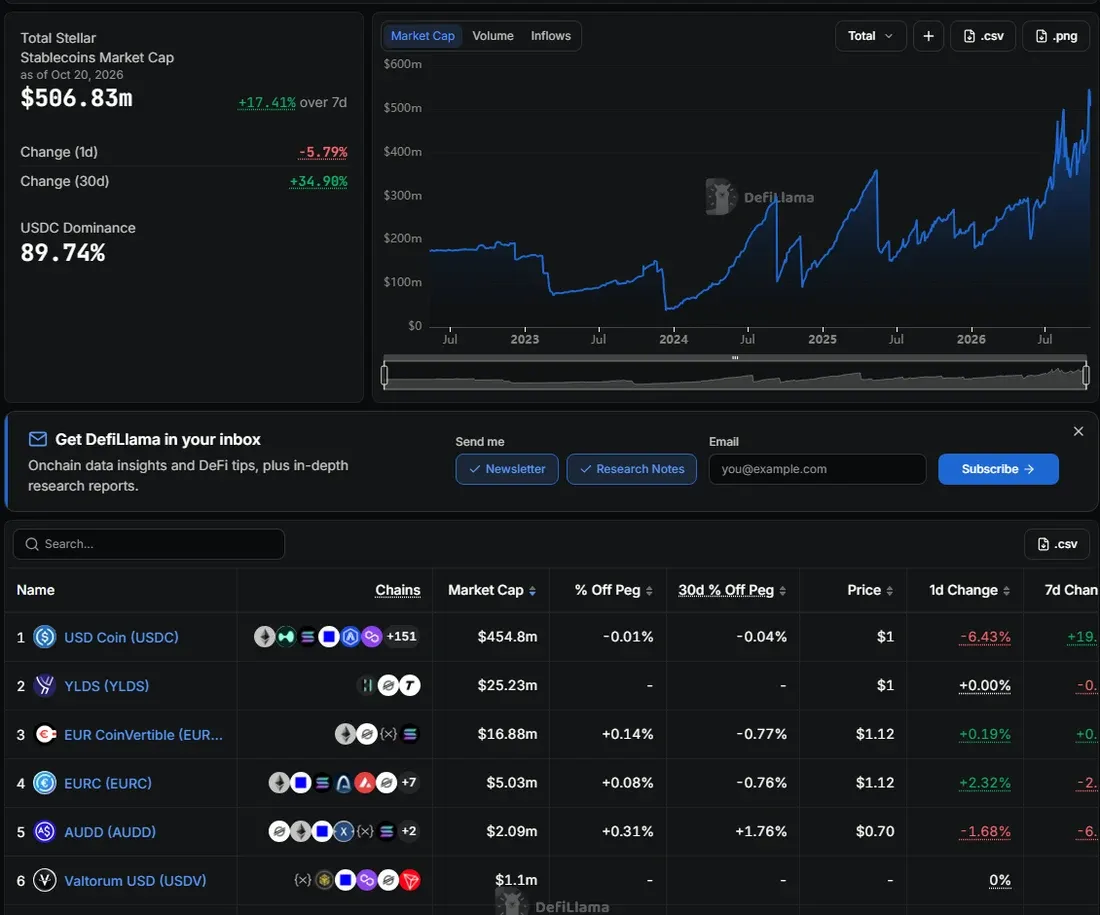1100x915 pixels.
Task: Click the mail icon in inbox banner
Action: click(38, 439)
